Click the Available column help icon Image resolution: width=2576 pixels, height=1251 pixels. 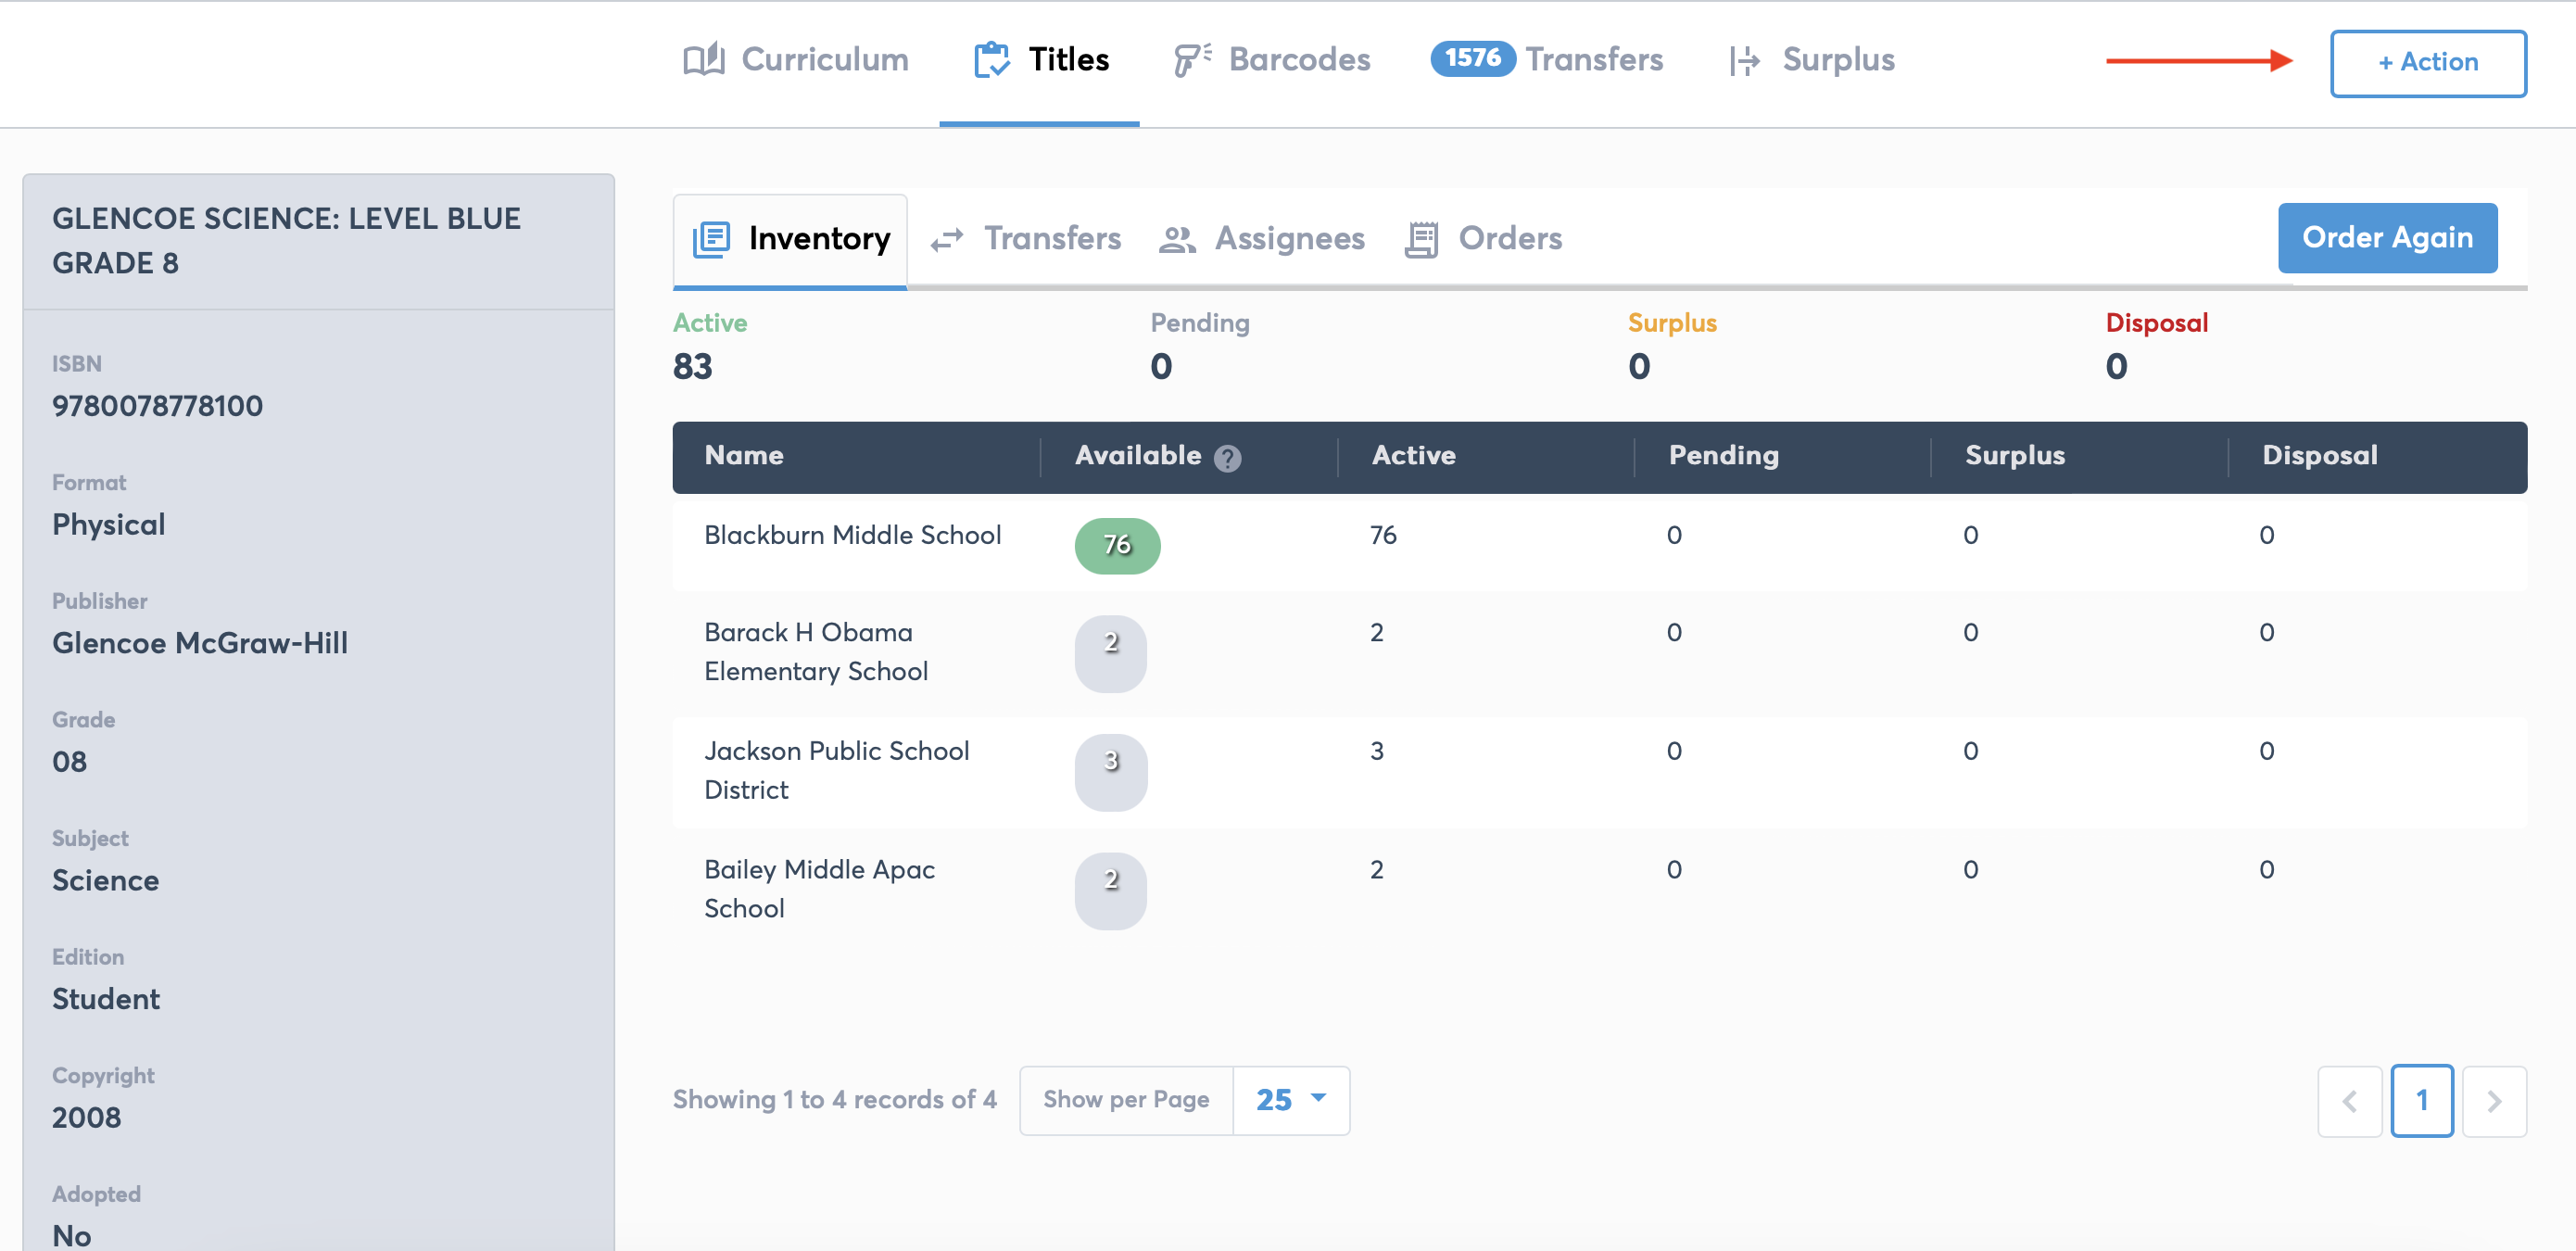1227,458
